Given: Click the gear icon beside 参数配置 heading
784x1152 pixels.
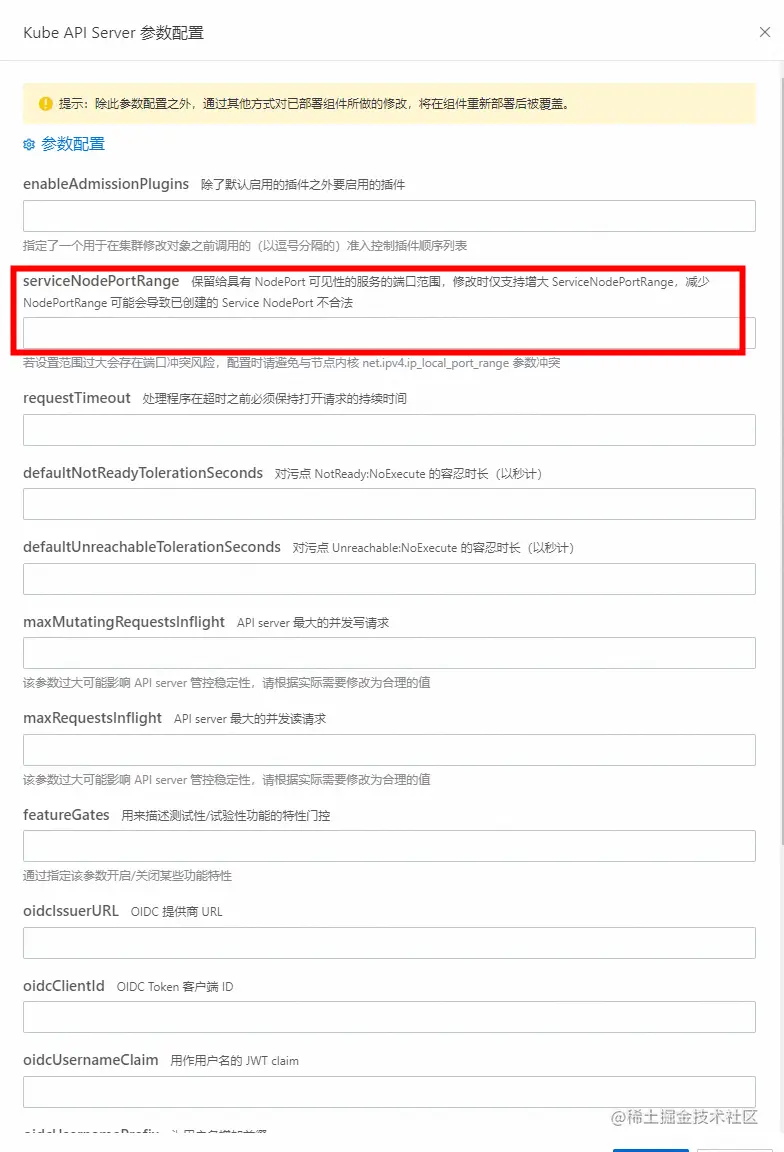Looking at the screenshot, I should click(x=29, y=145).
